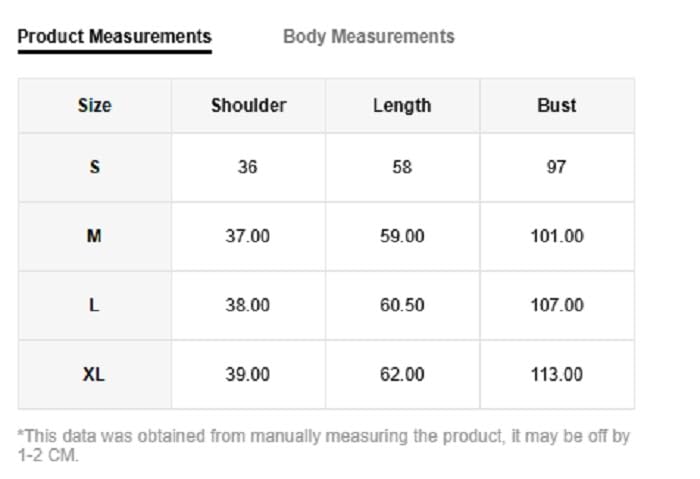Click length value 58 for size S
Image resolution: width=700 pixels, height=479 pixels.
click(402, 167)
